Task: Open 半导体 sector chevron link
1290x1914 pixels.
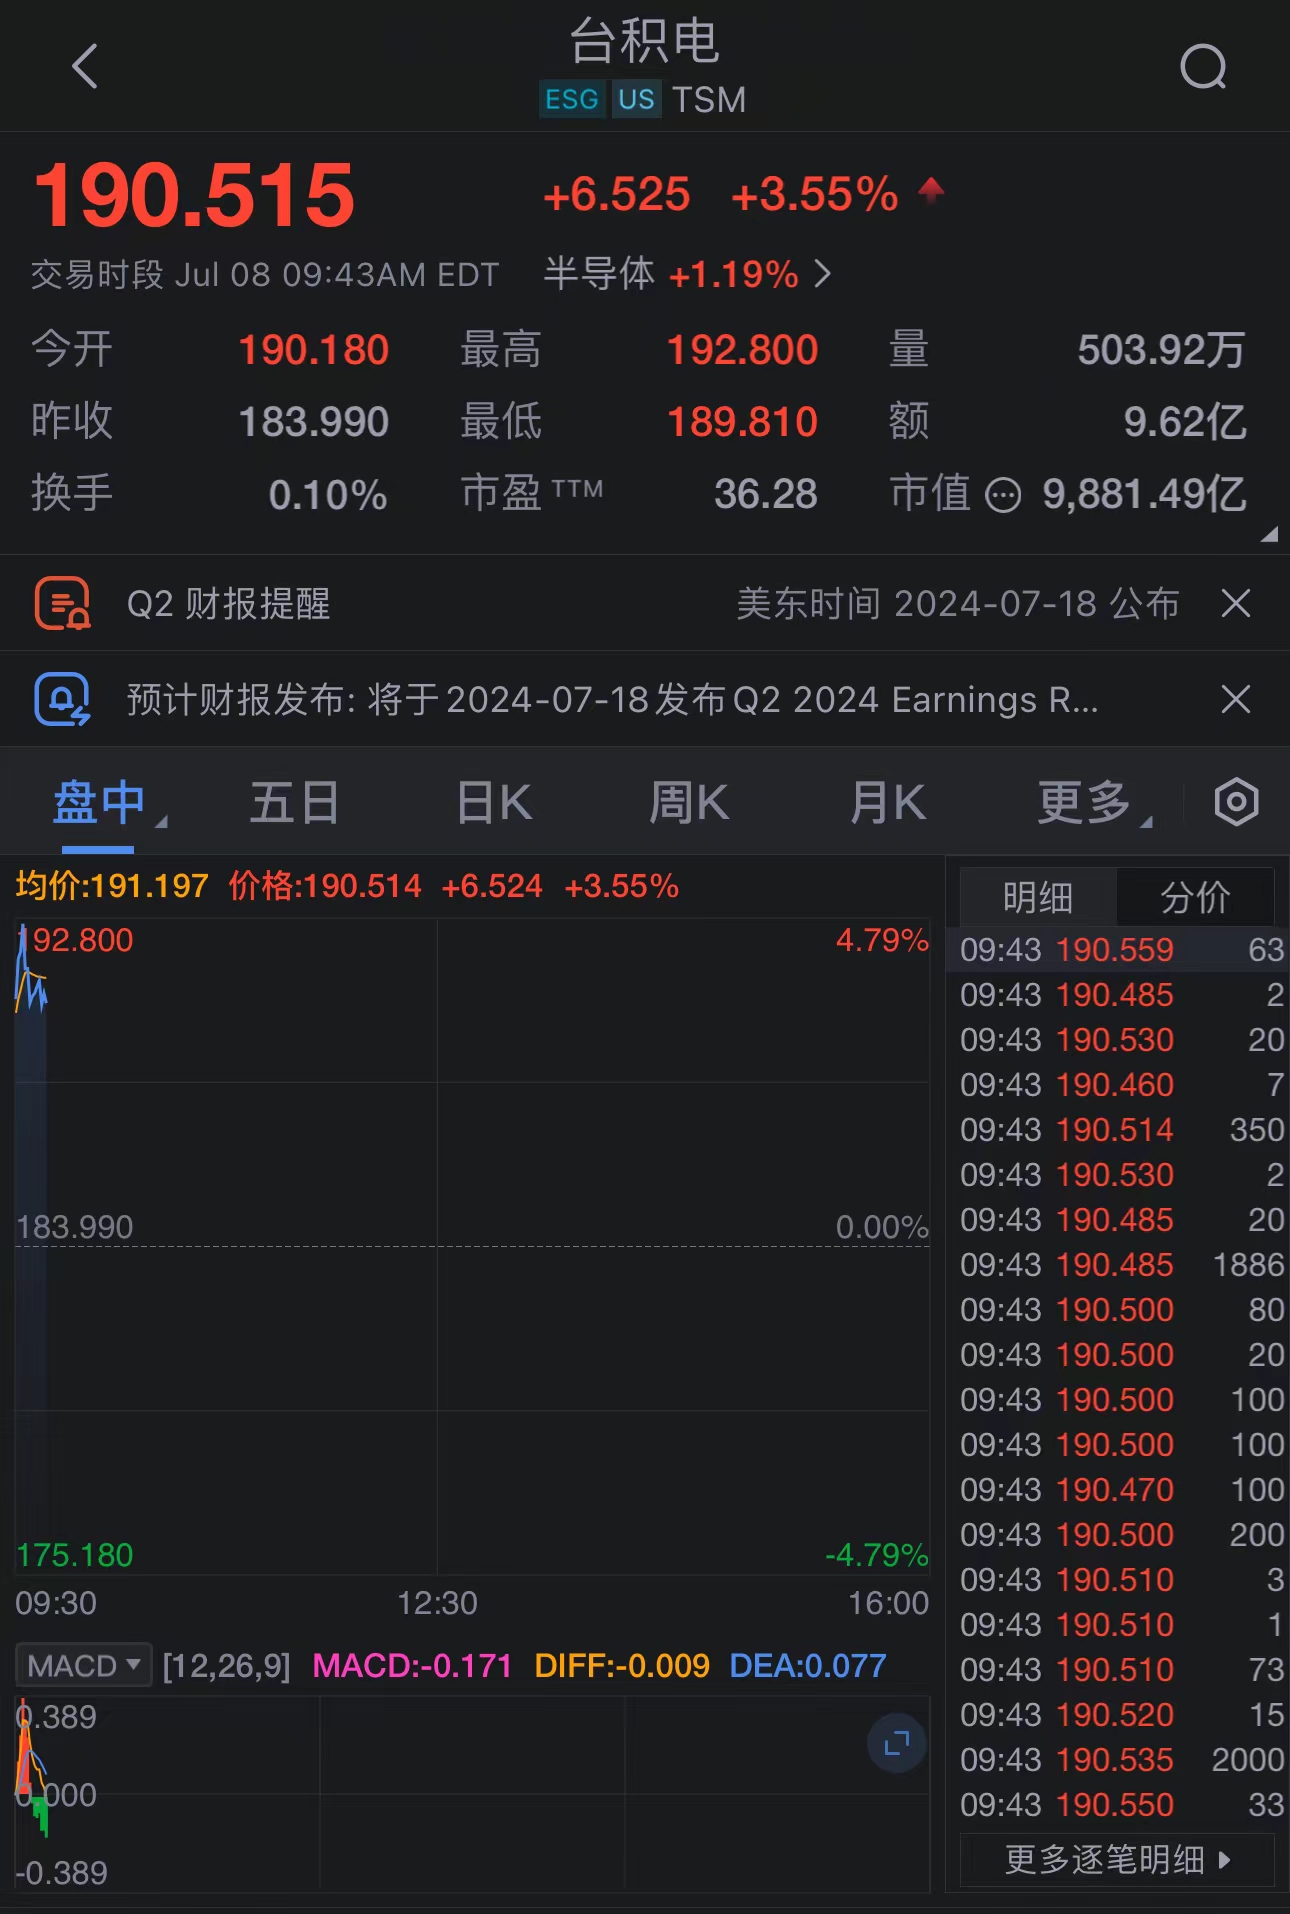Action: [822, 274]
